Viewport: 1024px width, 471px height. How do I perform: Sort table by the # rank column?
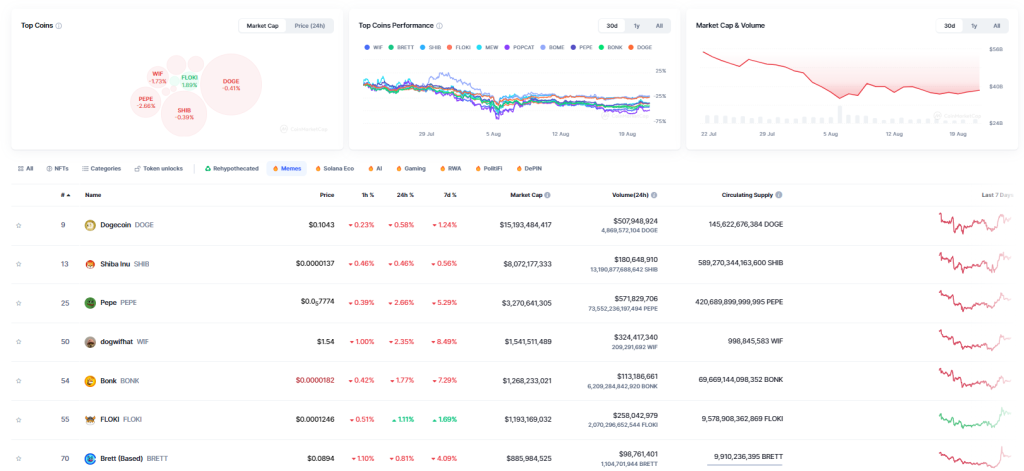pyautogui.click(x=65, y=195)
